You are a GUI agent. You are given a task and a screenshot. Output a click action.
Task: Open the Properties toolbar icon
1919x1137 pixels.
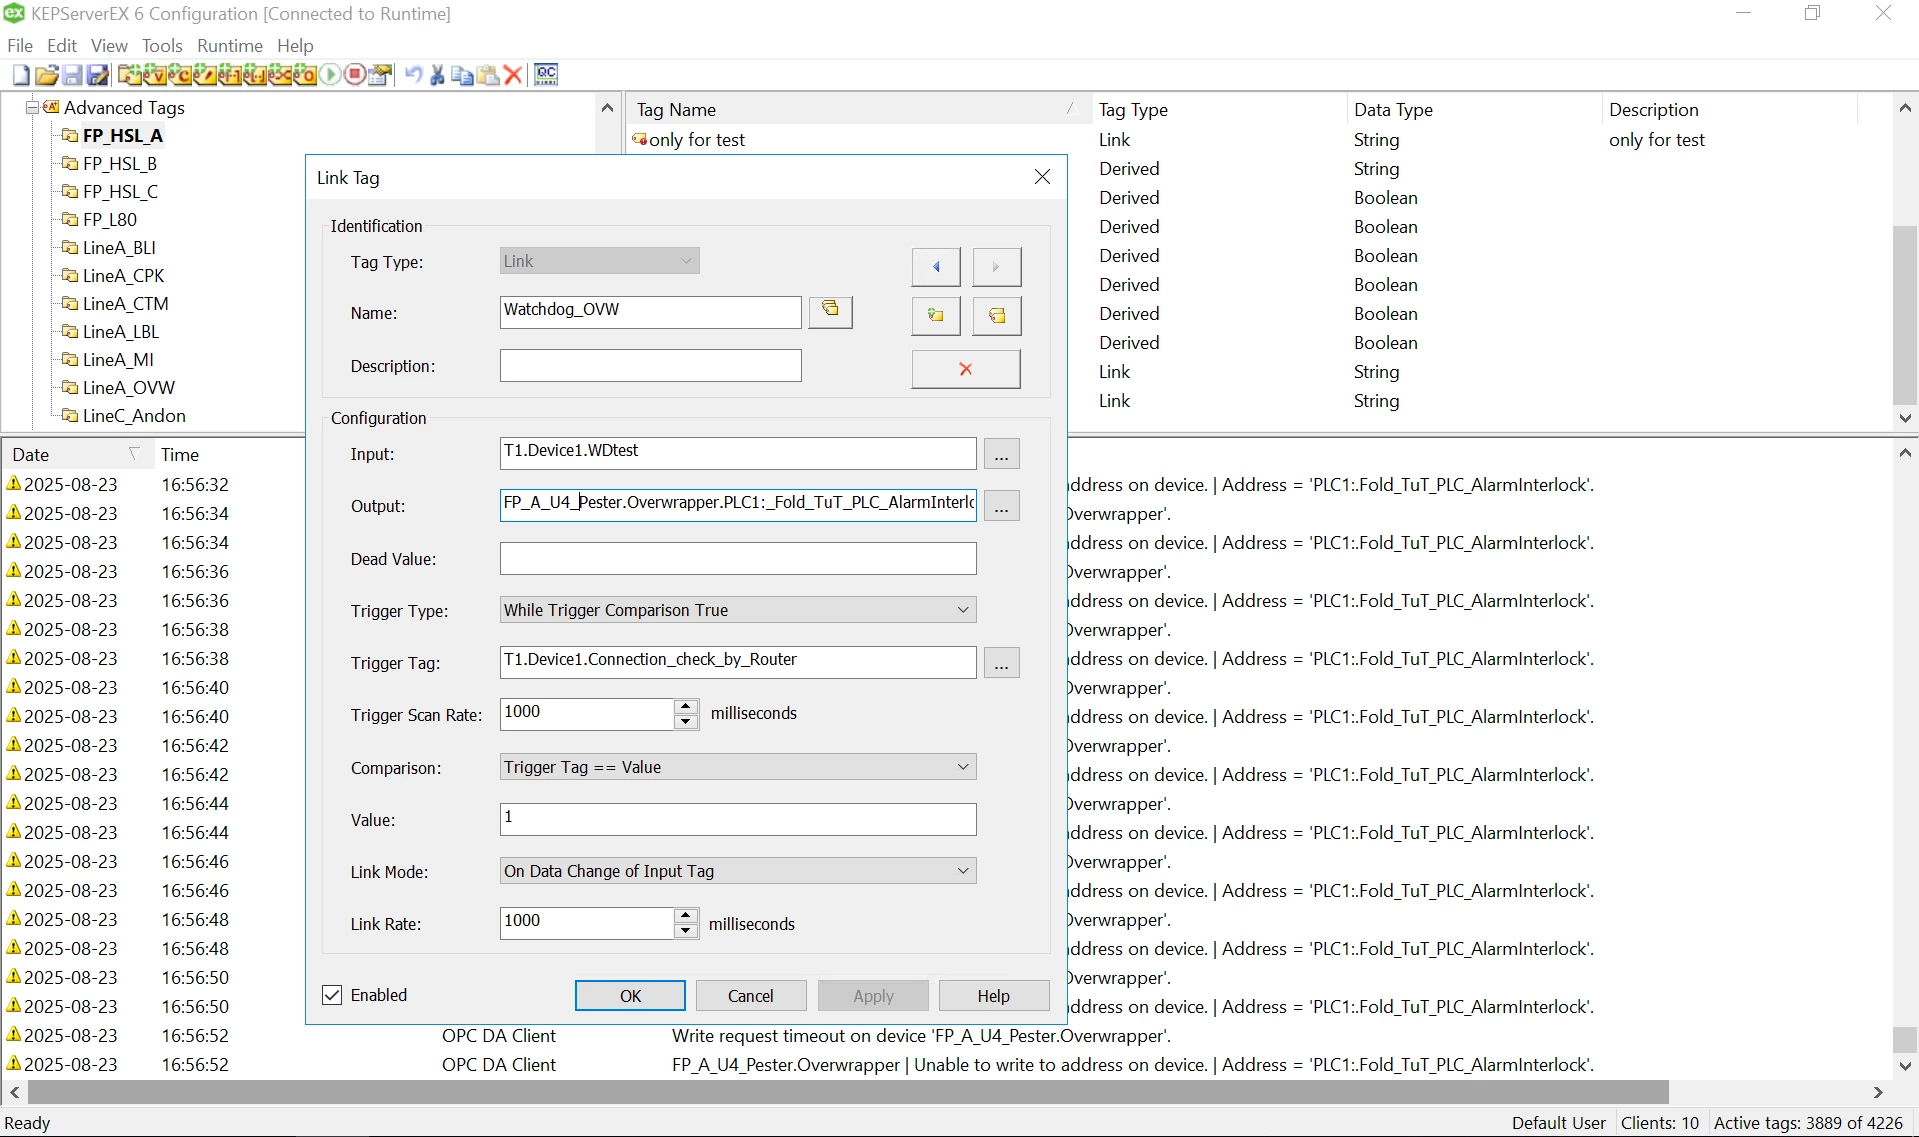pos(380,75)
